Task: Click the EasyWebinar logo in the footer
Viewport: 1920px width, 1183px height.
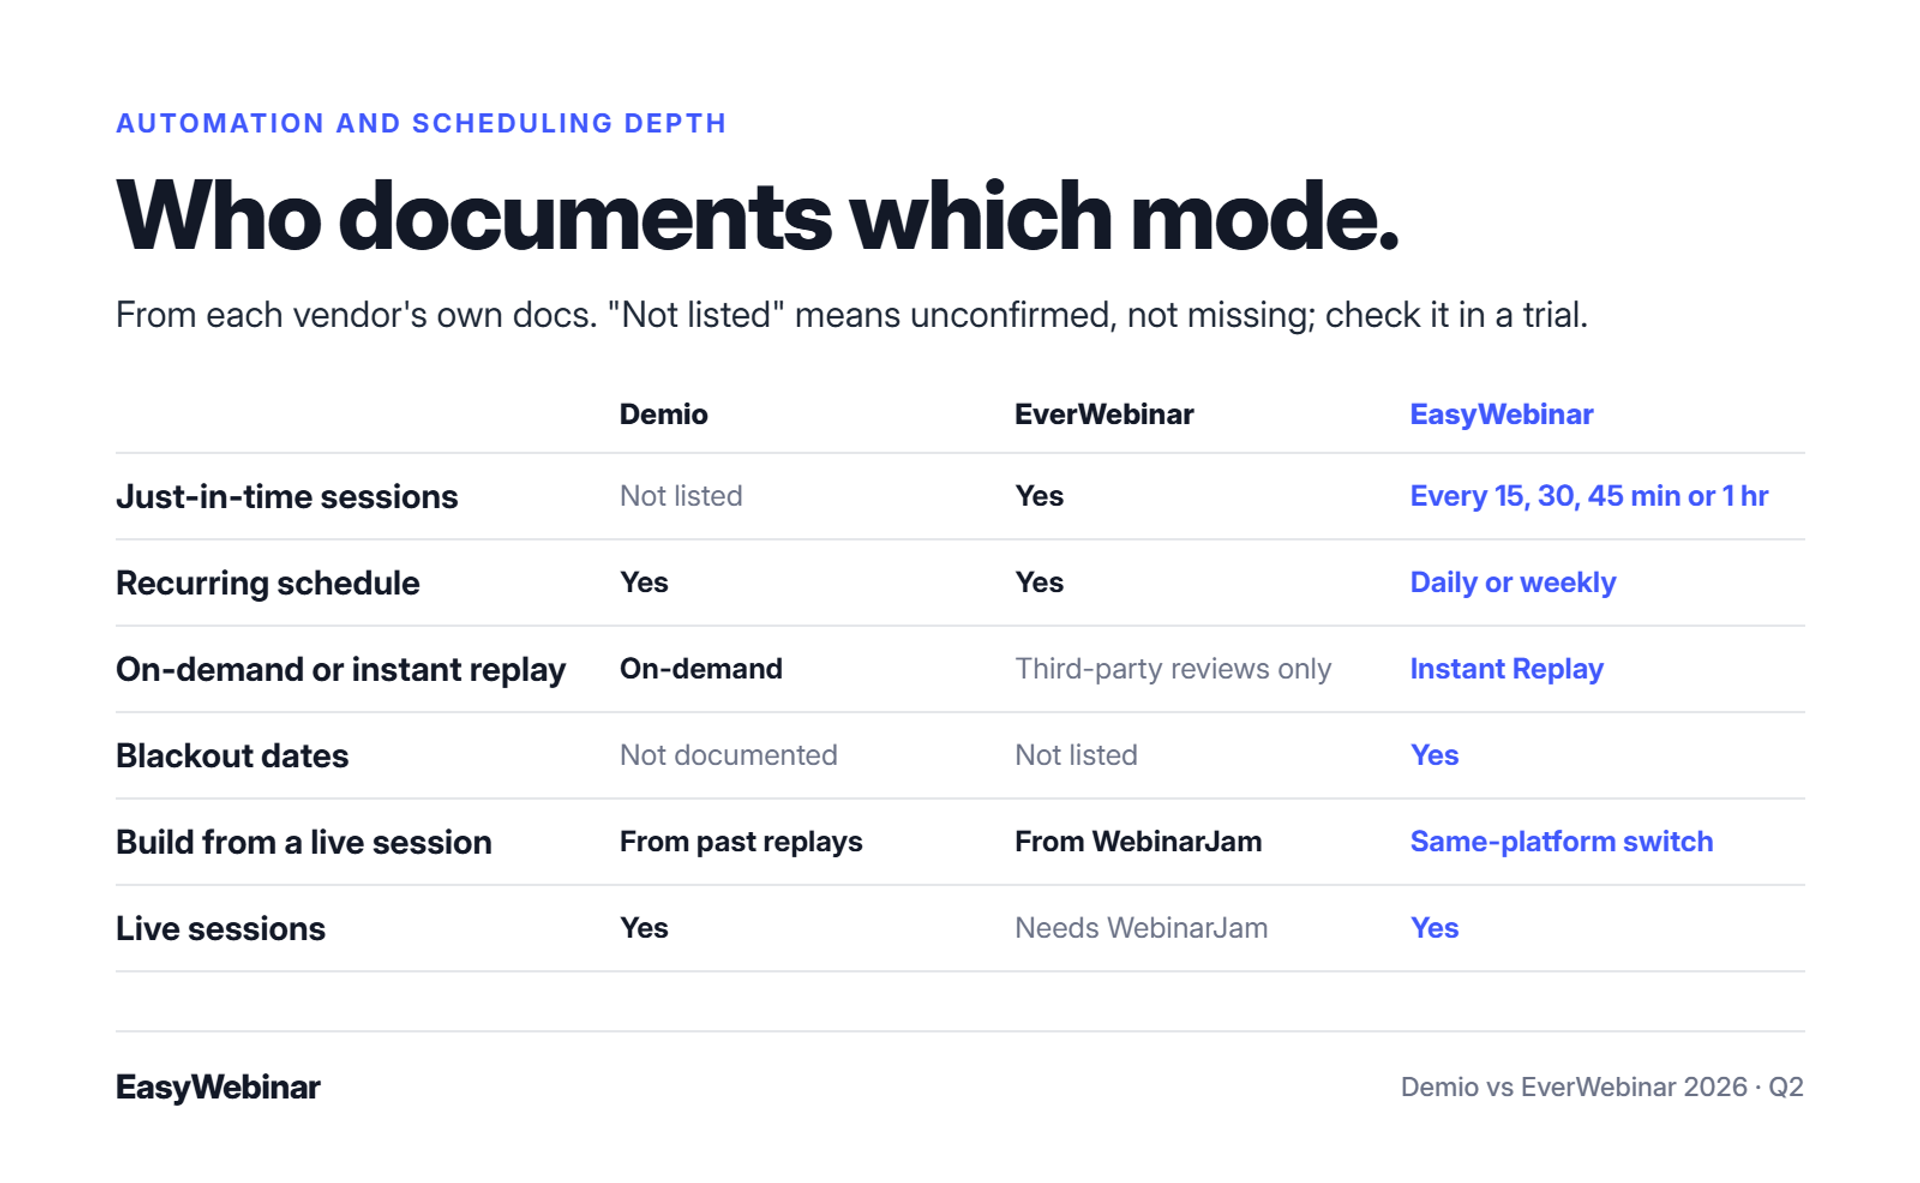Action: [x=218, y=1088]
